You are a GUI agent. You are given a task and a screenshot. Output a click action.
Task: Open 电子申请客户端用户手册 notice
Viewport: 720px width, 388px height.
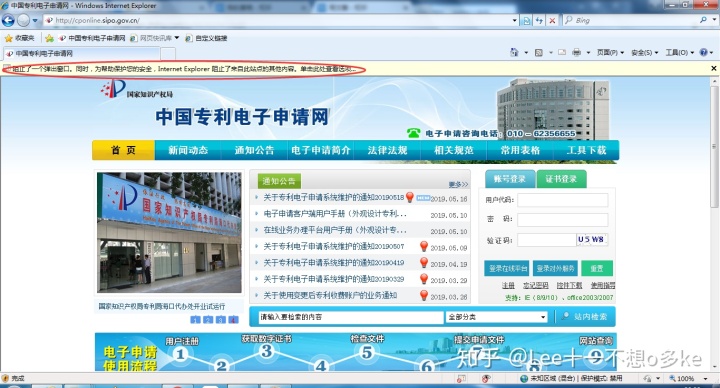click(335, 214)
